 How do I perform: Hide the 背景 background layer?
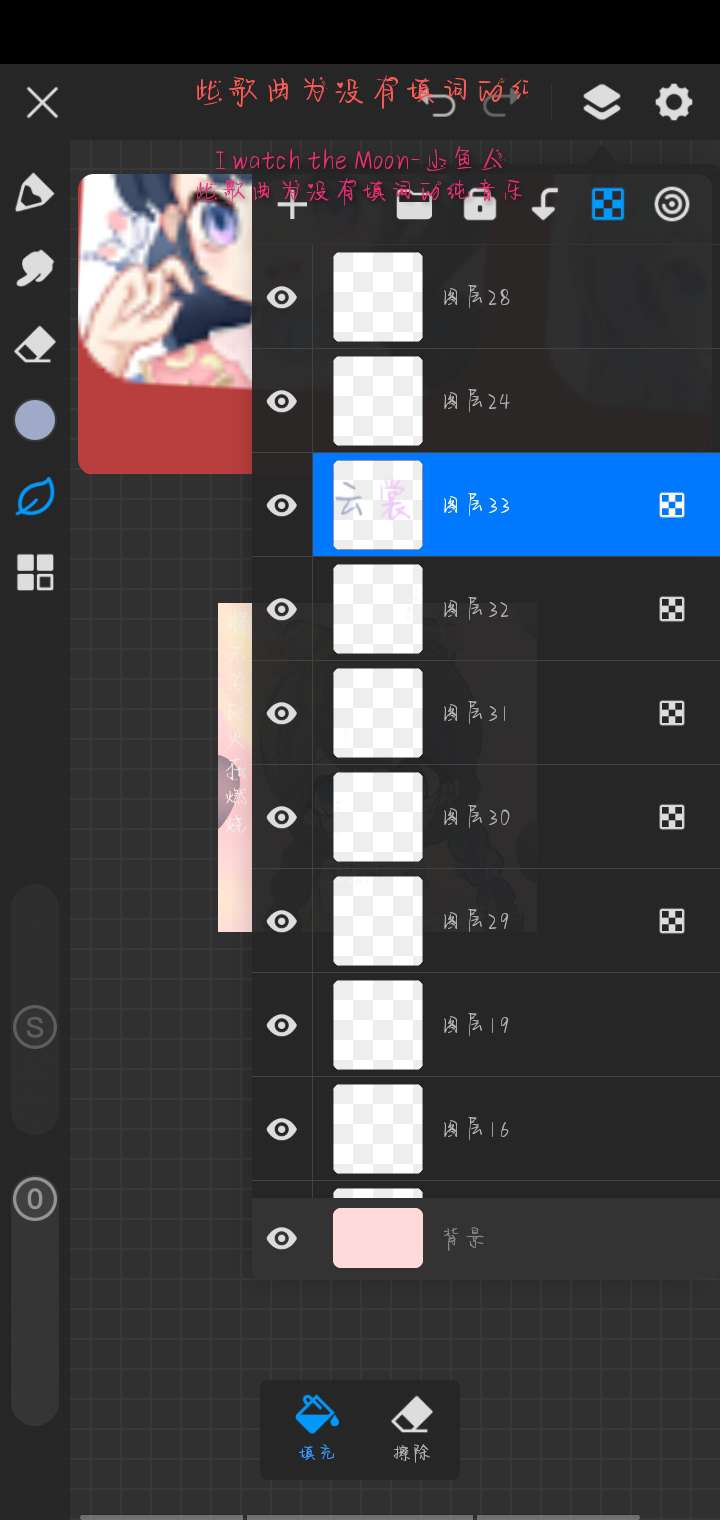pyautogui.click(x=282, y=1239)
